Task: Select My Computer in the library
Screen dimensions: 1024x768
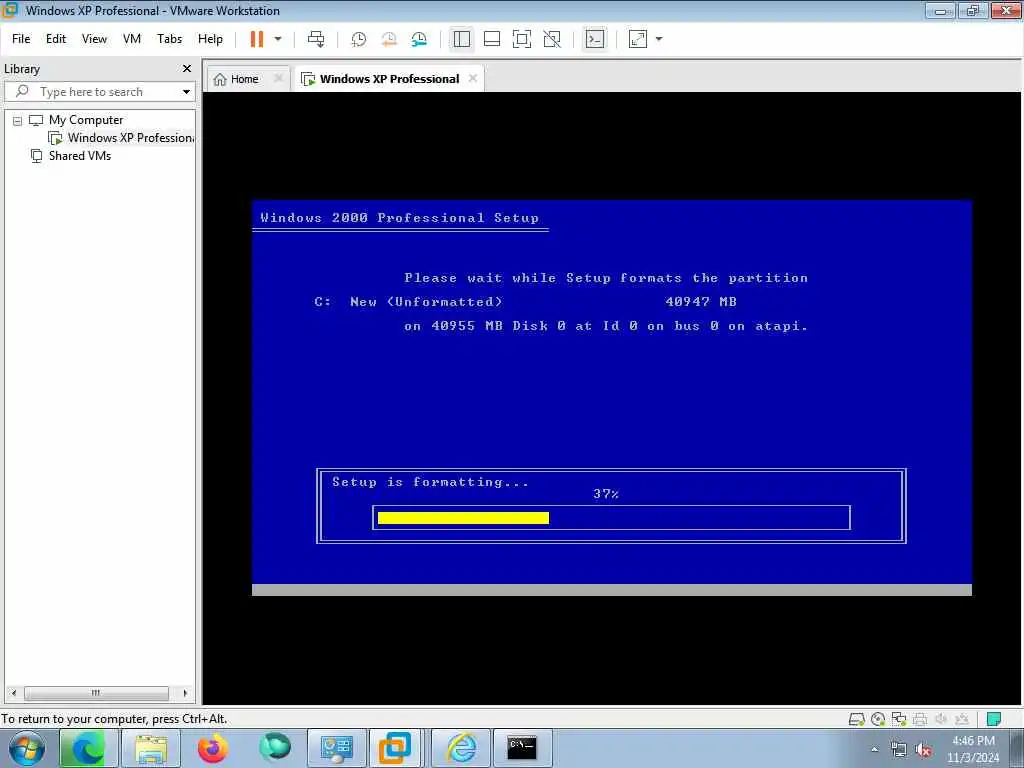Action: pos(86,120)
